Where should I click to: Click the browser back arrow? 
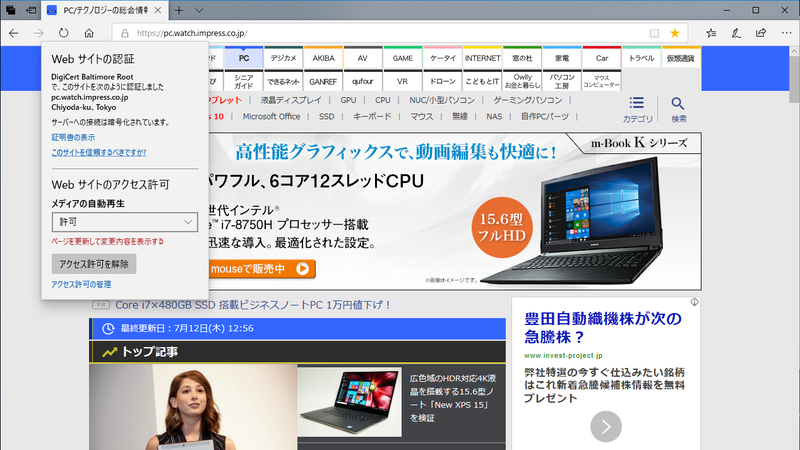coord(14,33)
